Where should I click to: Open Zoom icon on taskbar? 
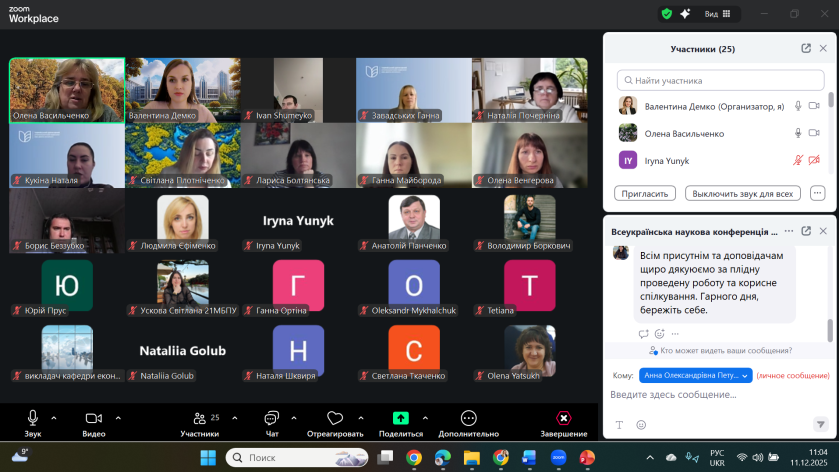click(558, 458)
